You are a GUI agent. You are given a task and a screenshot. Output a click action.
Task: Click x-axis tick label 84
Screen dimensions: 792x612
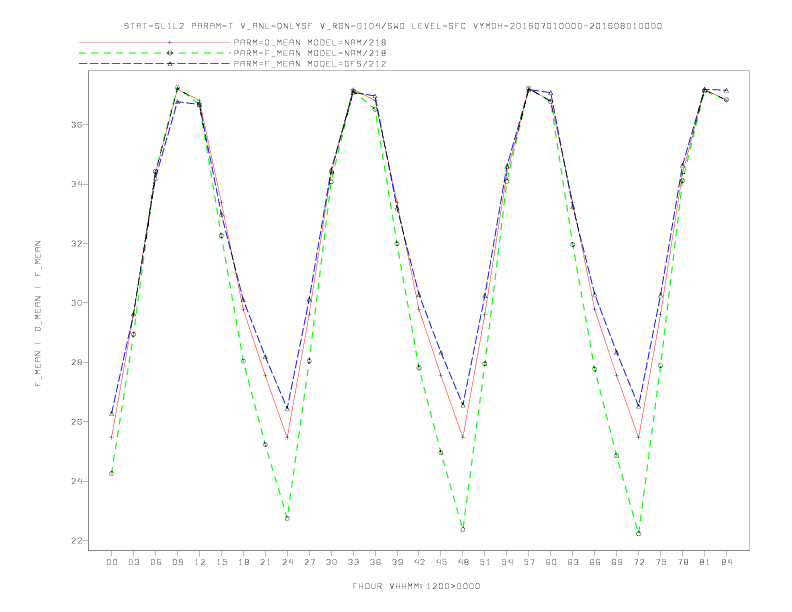point(727,562)
